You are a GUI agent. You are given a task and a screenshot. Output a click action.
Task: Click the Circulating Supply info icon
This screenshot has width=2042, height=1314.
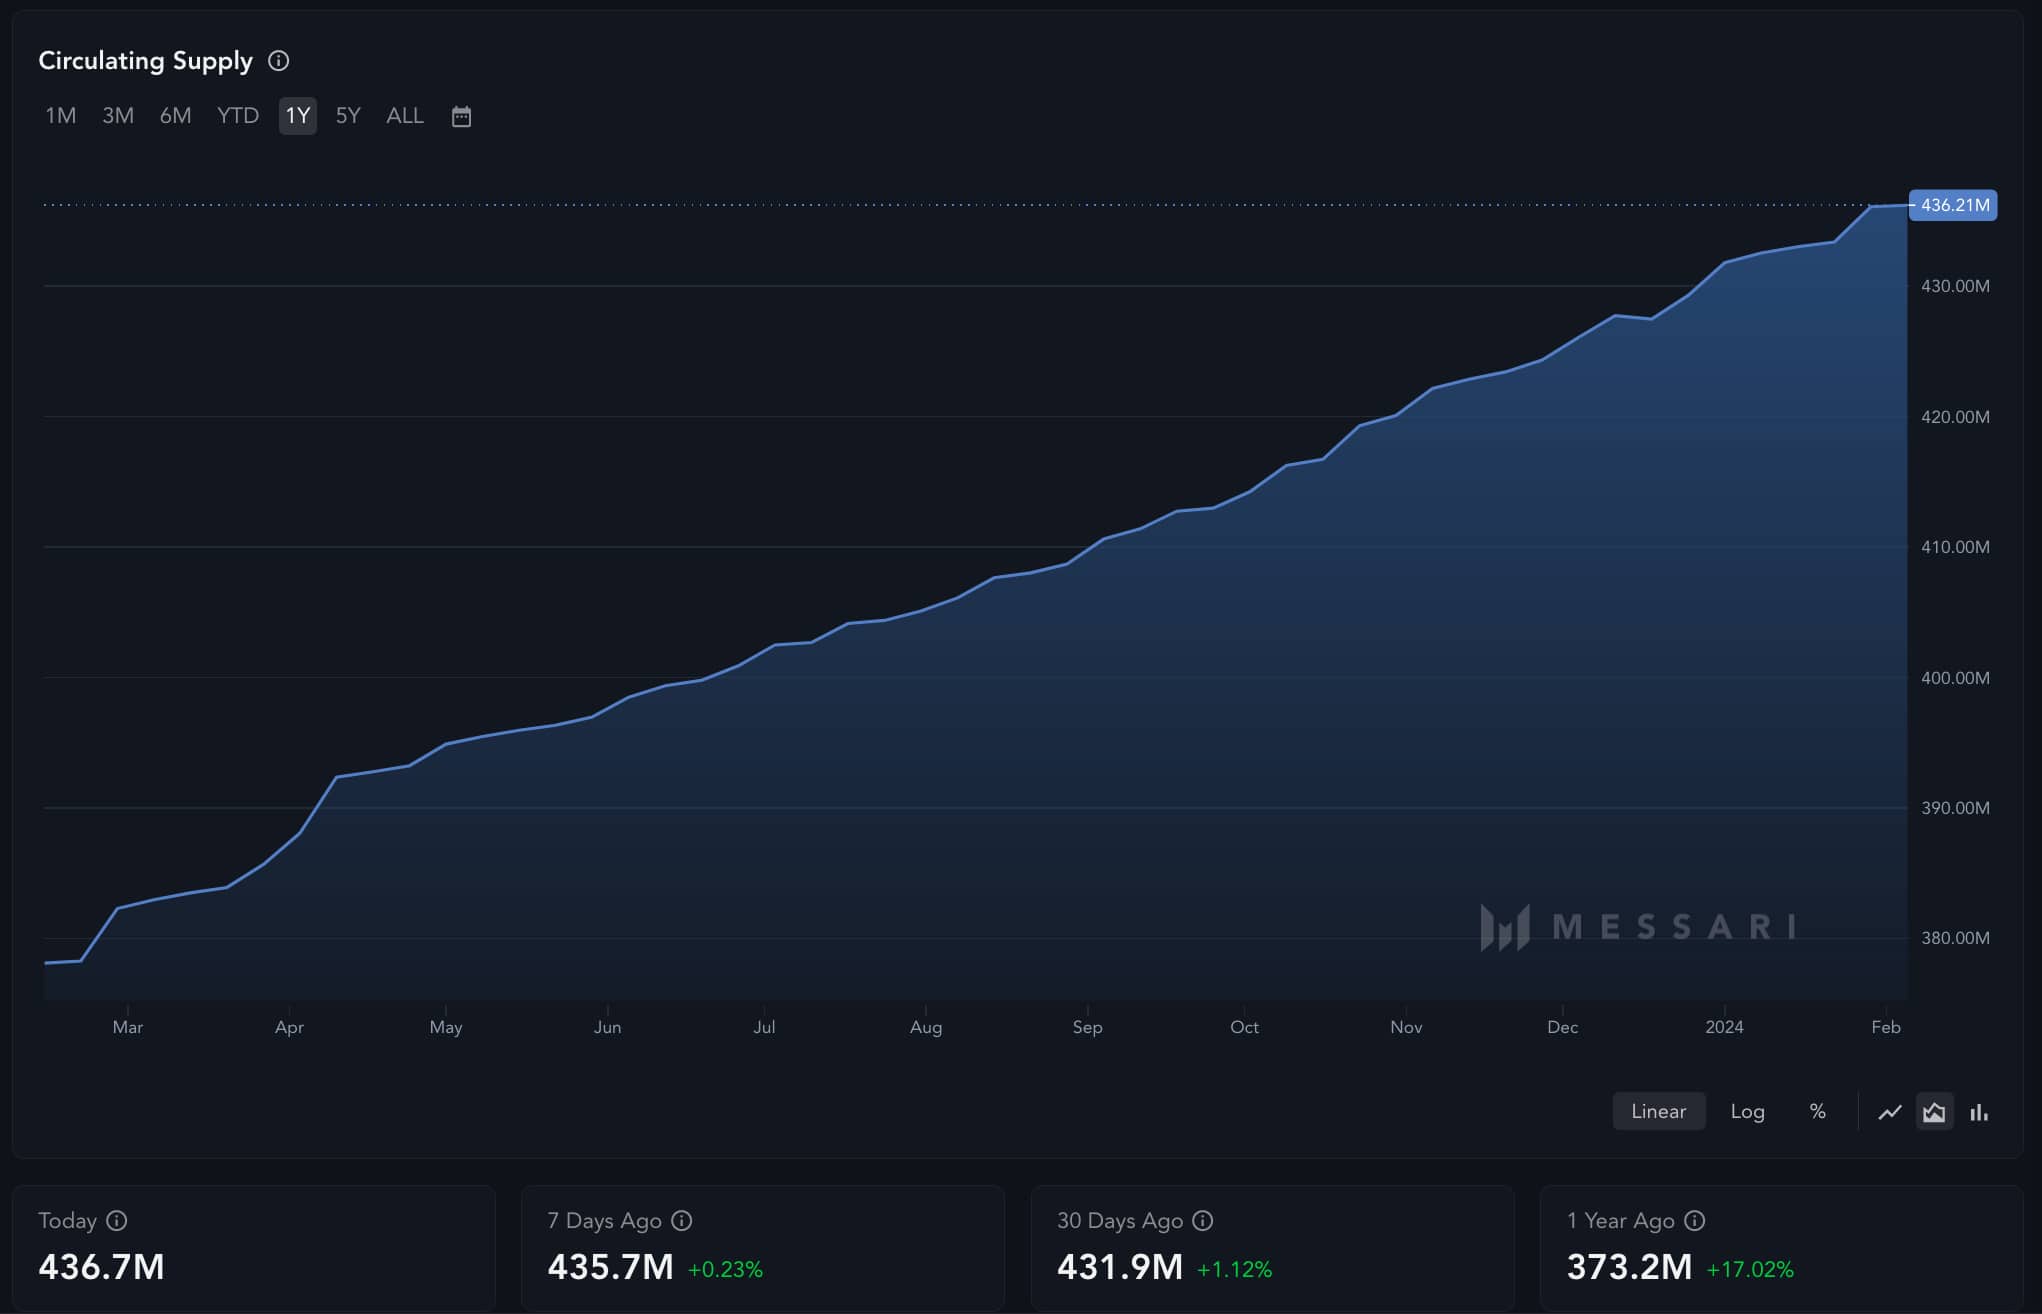[x=279, y=61]
